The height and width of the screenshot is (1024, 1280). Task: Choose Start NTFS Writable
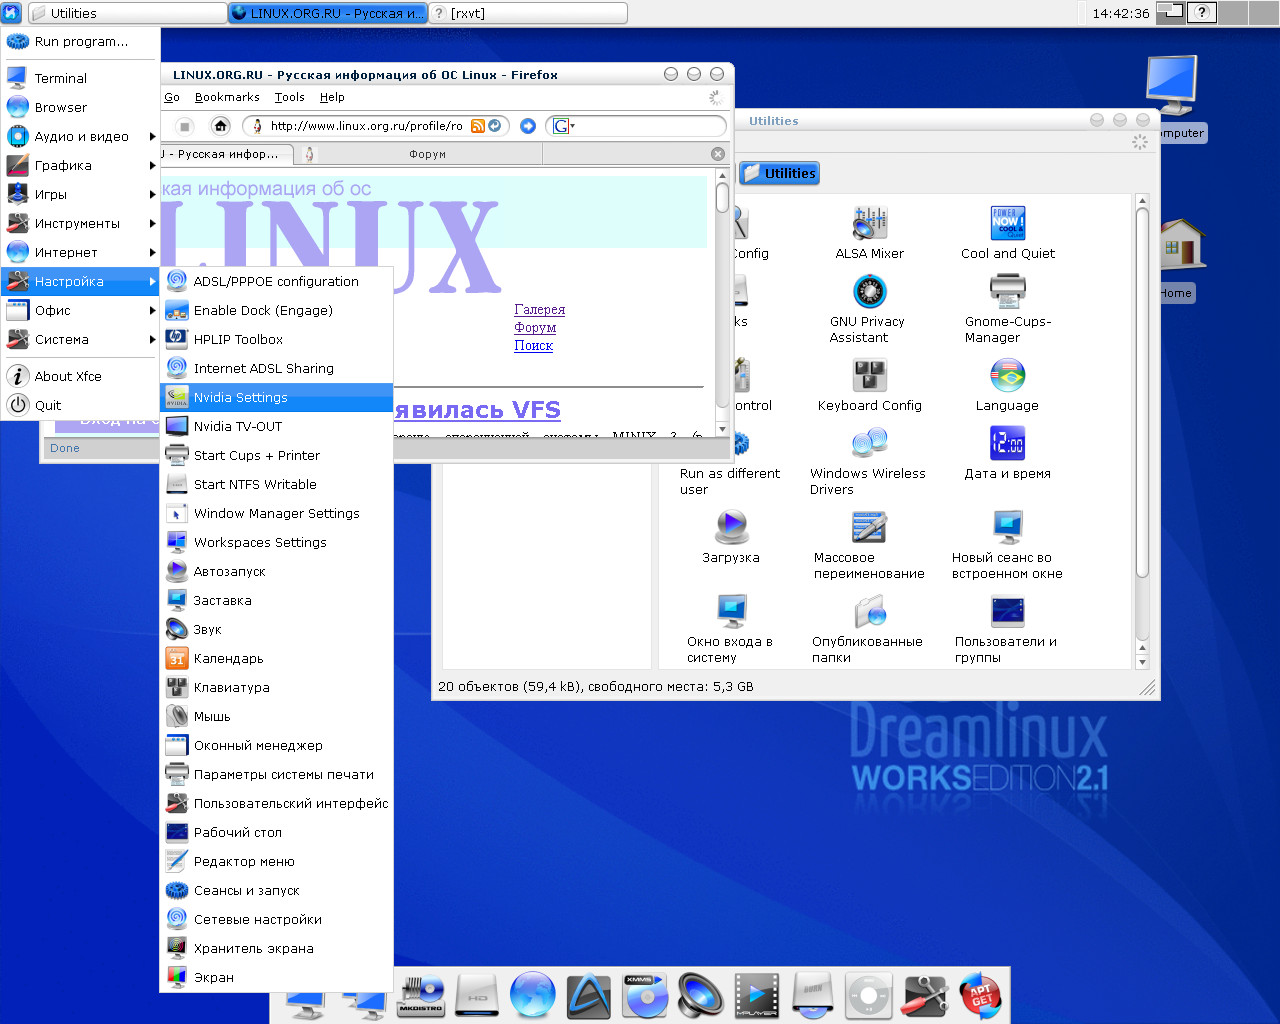[276, 484]
